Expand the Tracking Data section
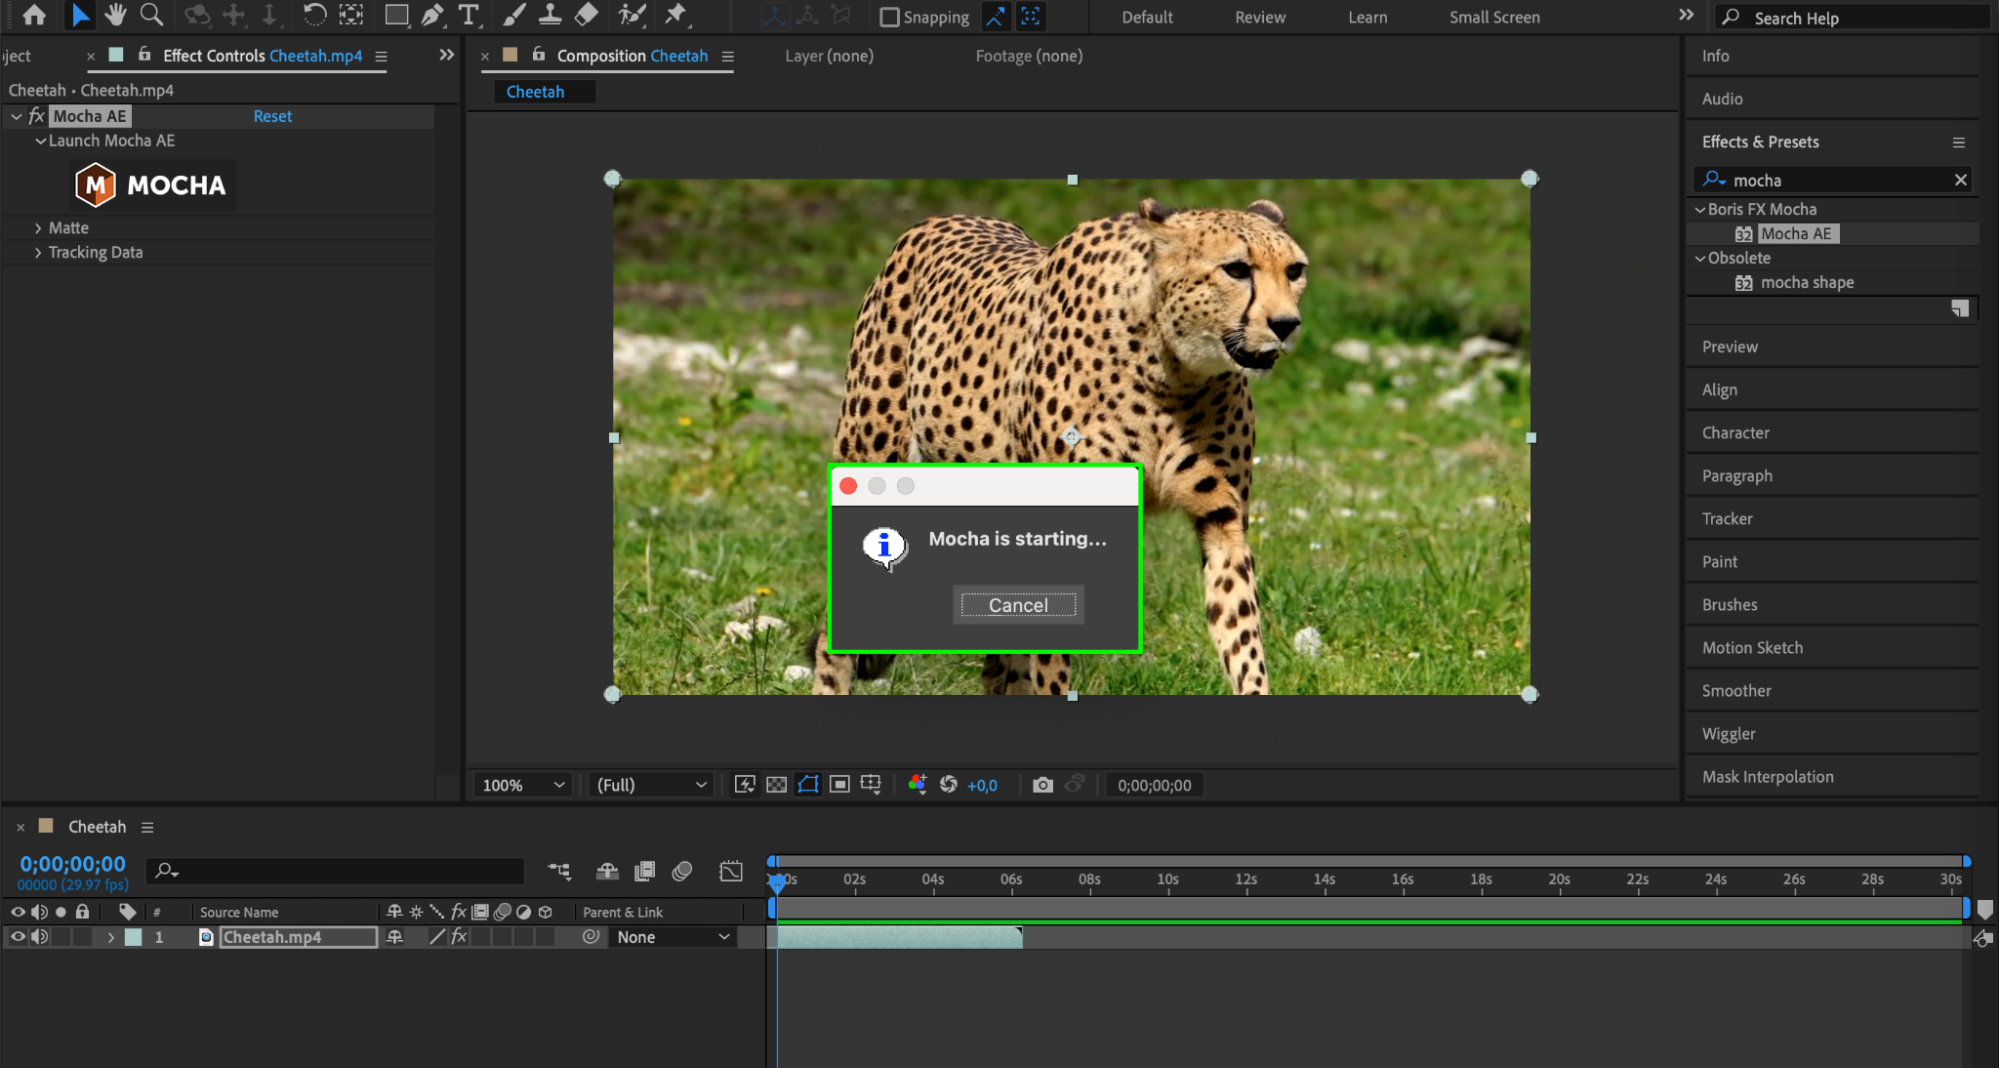Viewport: 1999px width, 1068px height. (38, 253)
